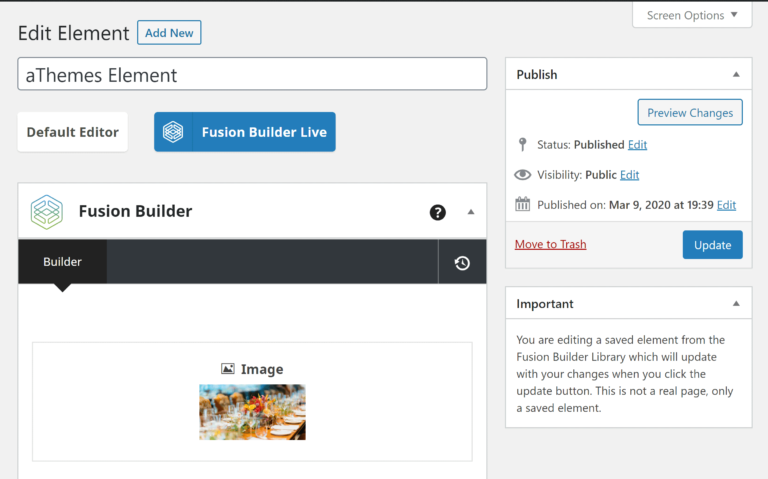
Task: Click the Image element picture icon
Action: point(228,369)
